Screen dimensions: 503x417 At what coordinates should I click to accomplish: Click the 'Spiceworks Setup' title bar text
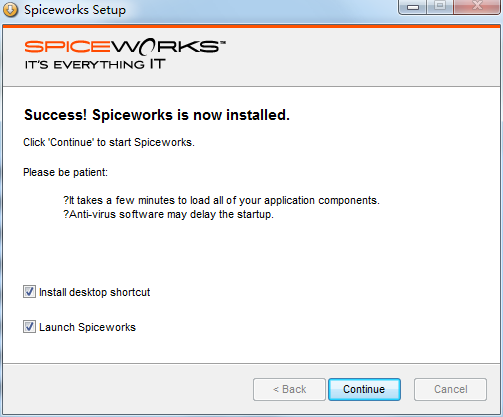(x=75, y=10)
